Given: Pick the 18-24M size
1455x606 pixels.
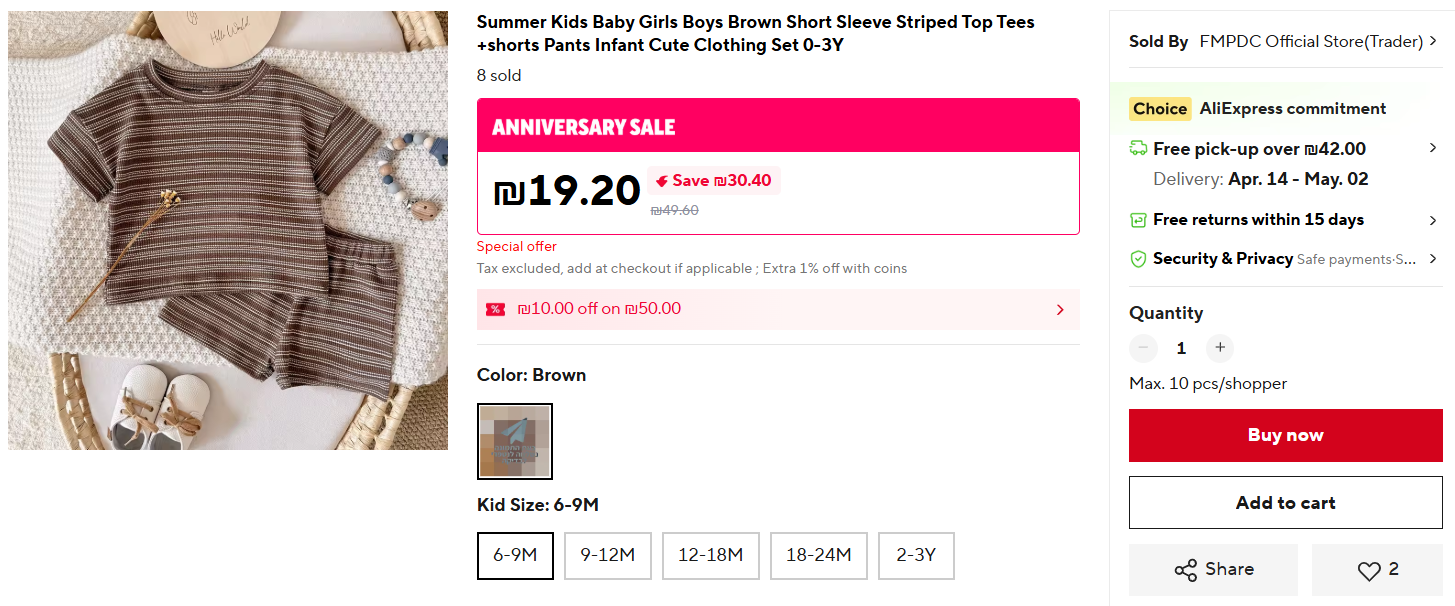Looking at the screenshot, I should (x=818, y=555).
